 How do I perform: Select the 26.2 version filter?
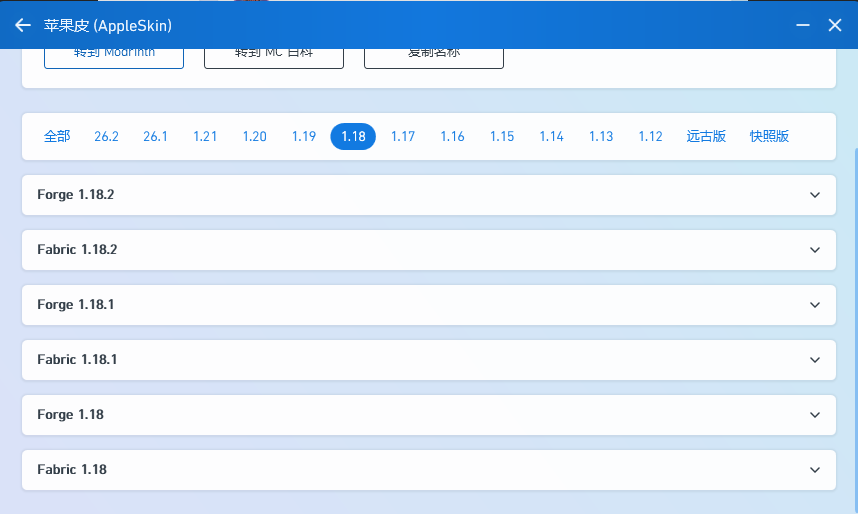click(x=106, y=136)
